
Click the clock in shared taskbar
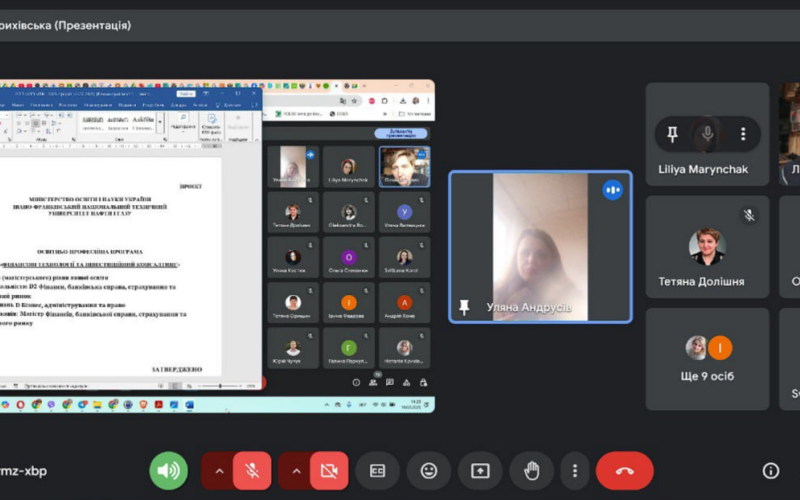coord(411,405)
